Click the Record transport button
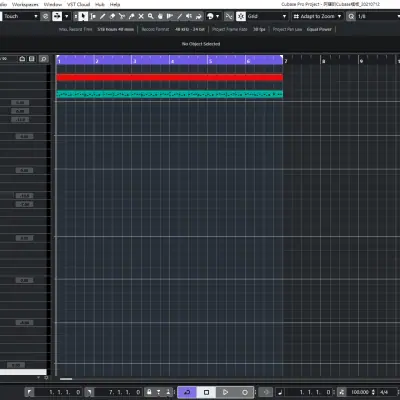 [x=245, y=392]
